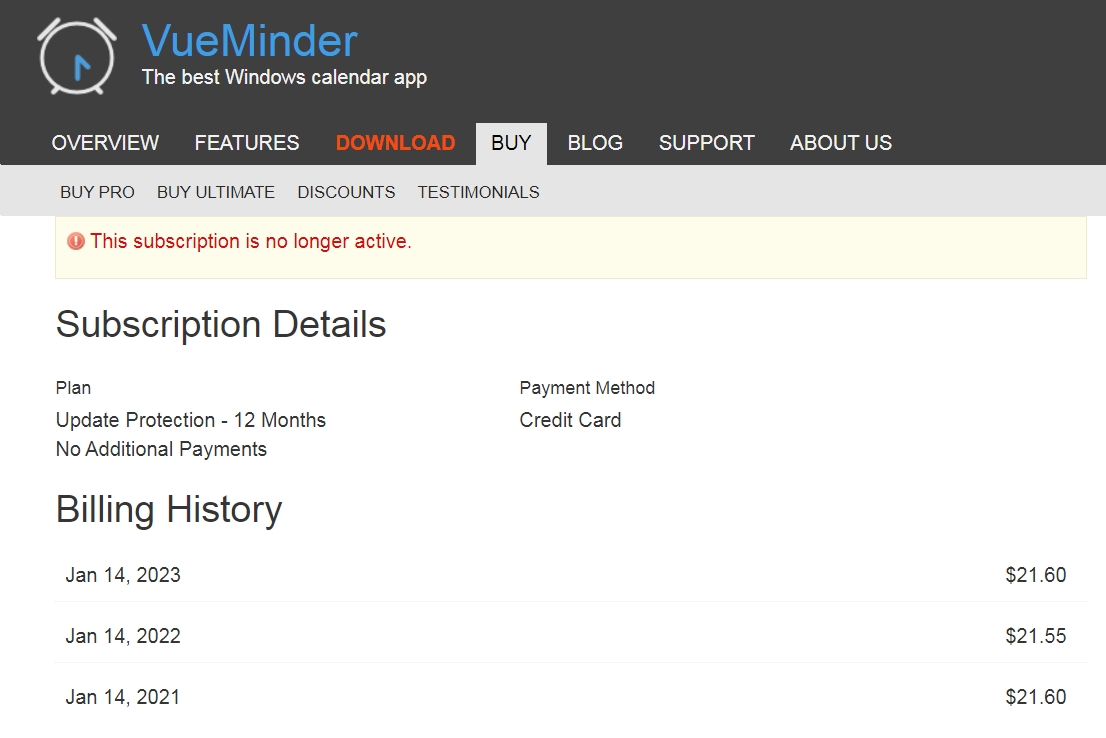
Task: Open the Testimonials submenu link
Action: point(478,192)
